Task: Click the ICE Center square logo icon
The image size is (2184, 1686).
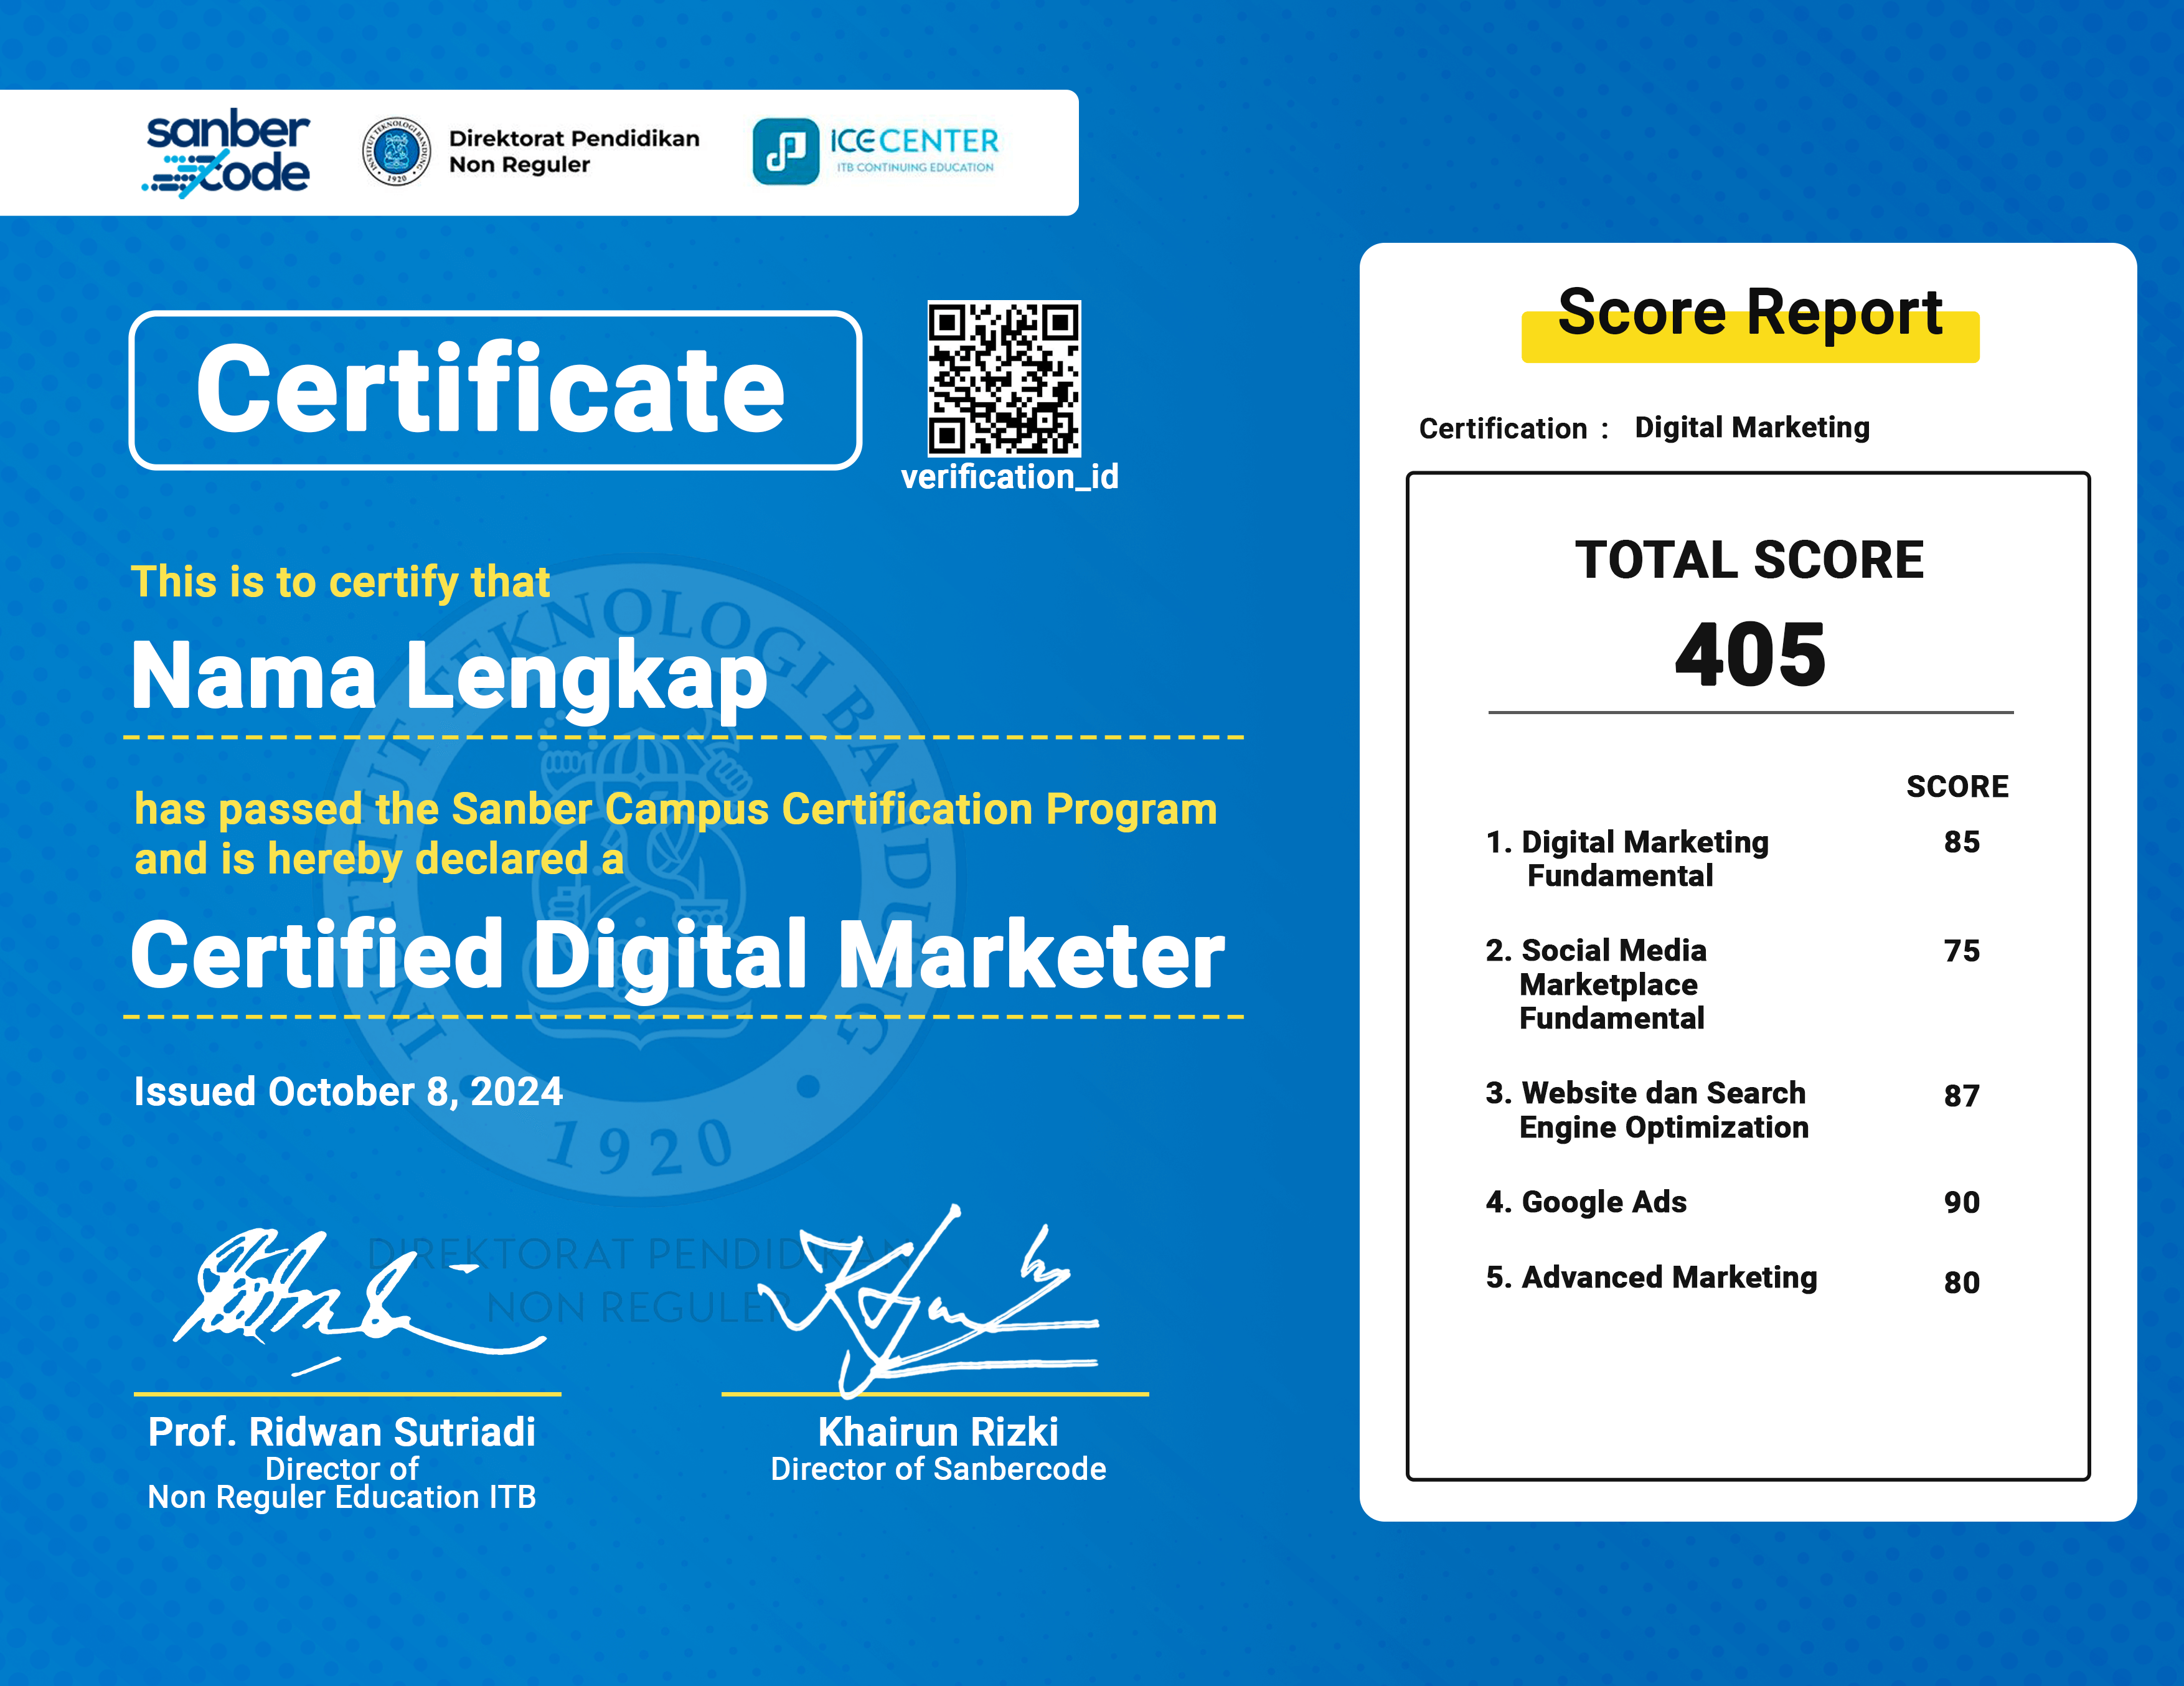Action: coord(786,152)
